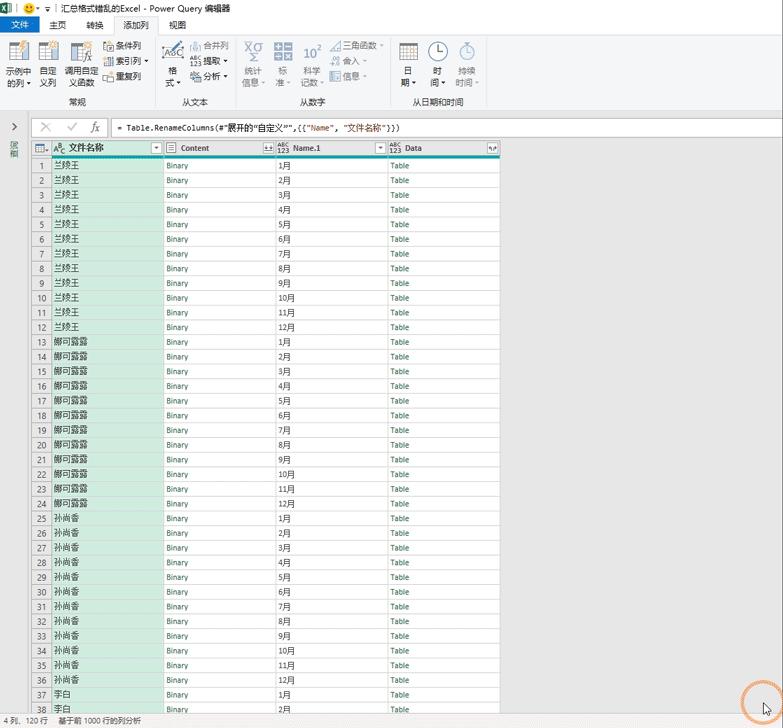Image resolution: width=783 pixels, height=728 pixels.
Task: Open the 文件 (File) menu
Action: 20,25
